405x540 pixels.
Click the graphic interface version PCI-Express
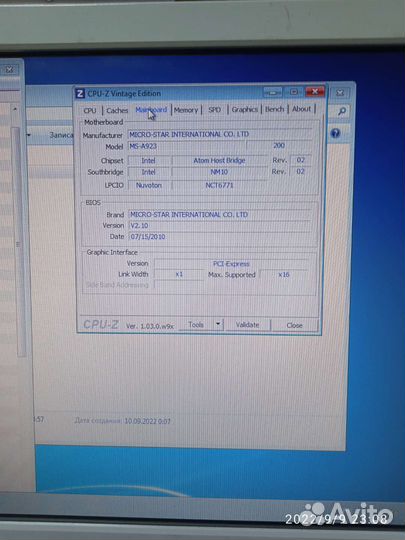(x=231, y=264)
